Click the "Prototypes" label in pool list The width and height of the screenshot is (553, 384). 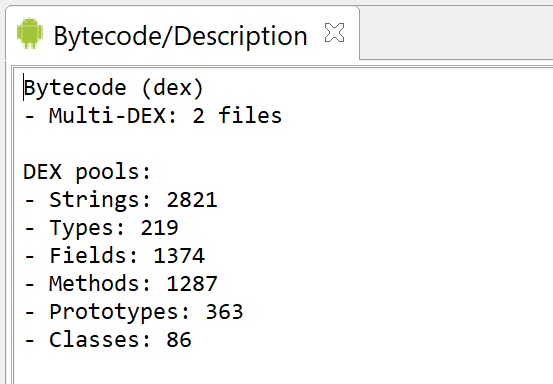(114, 313)
